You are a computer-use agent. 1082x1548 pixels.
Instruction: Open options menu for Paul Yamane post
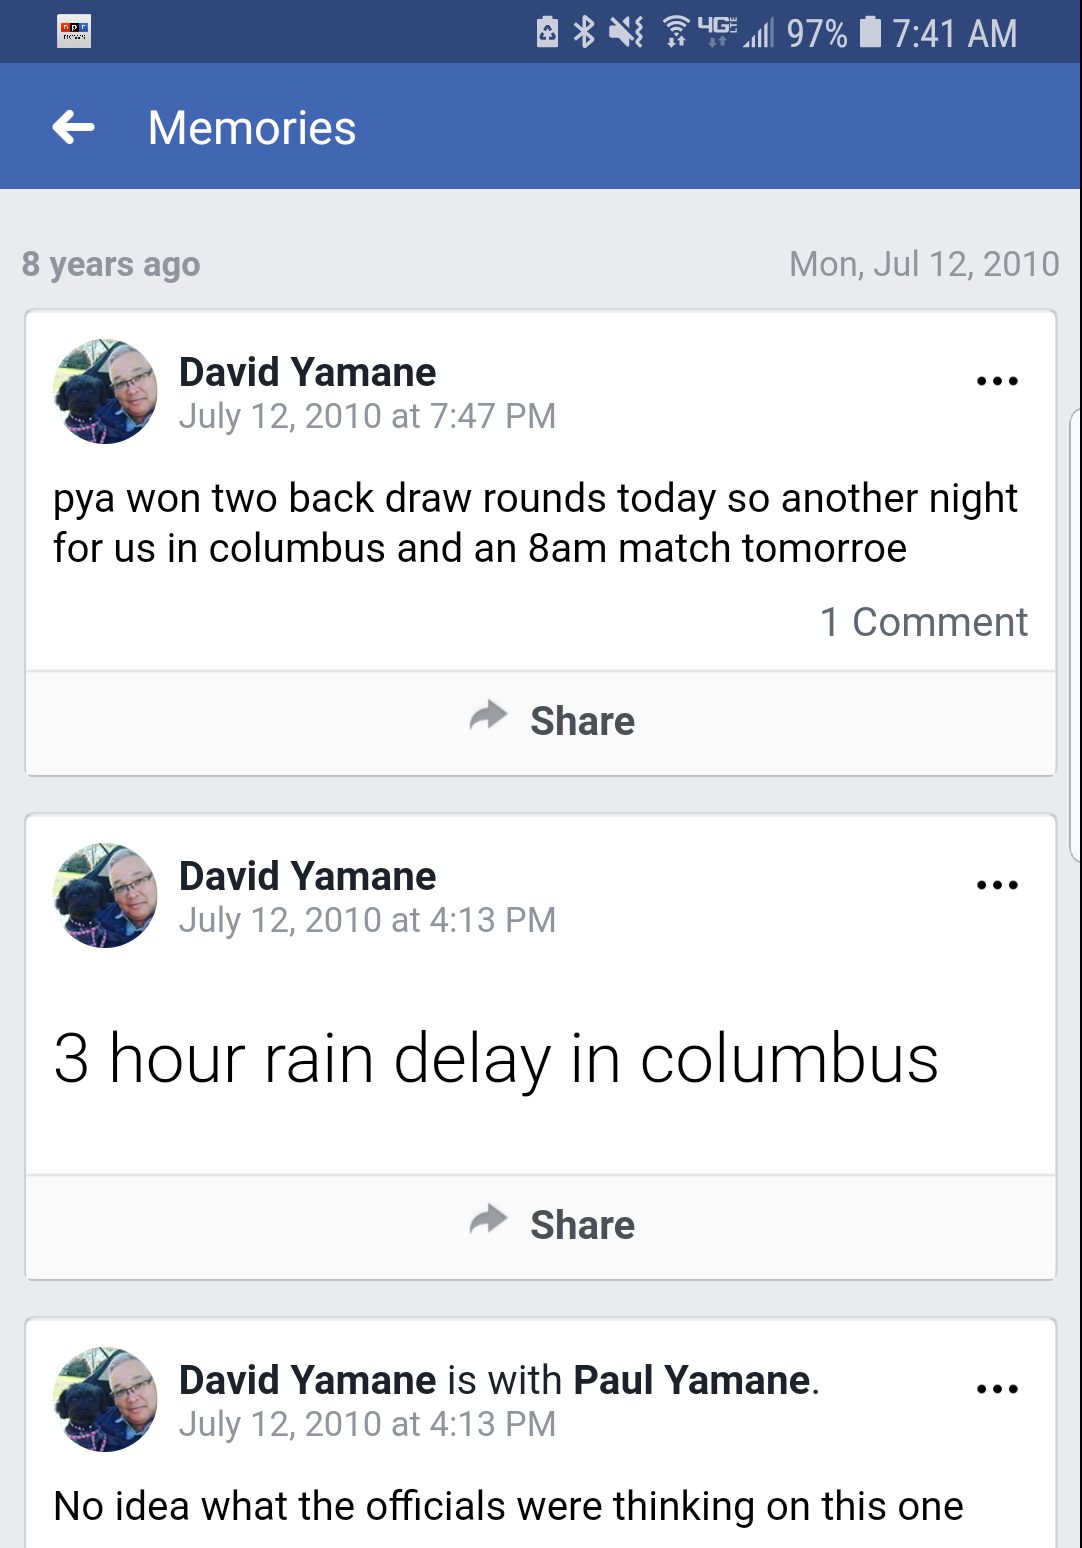point(996,1389)
